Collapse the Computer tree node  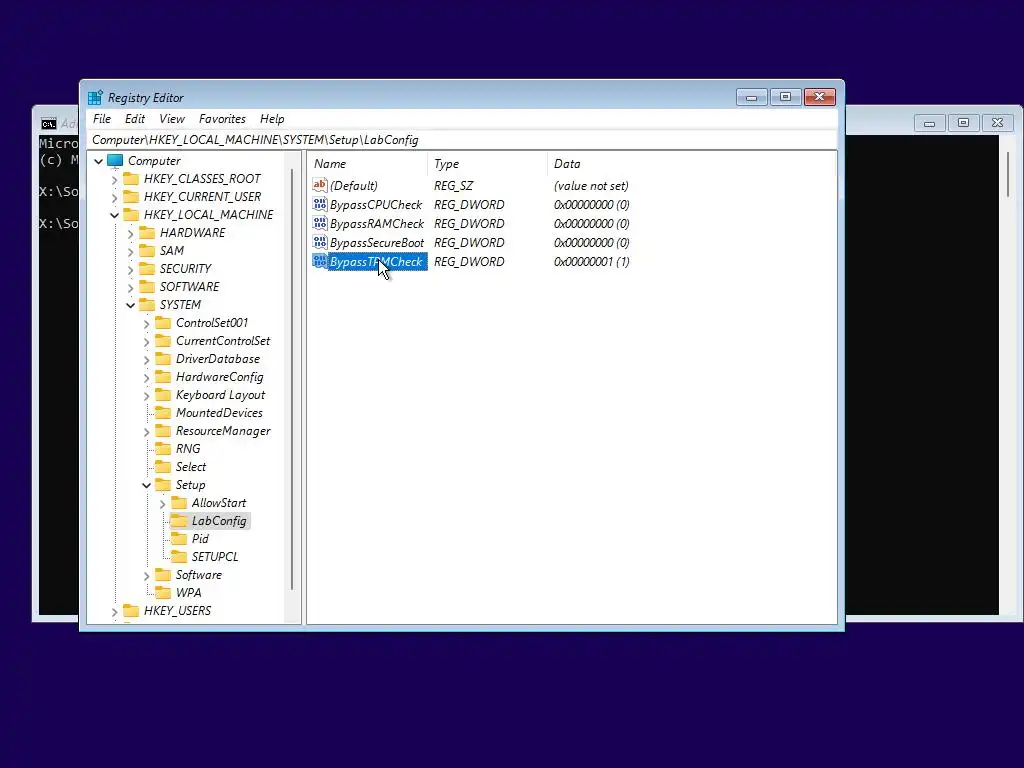[x=99, y=161]
